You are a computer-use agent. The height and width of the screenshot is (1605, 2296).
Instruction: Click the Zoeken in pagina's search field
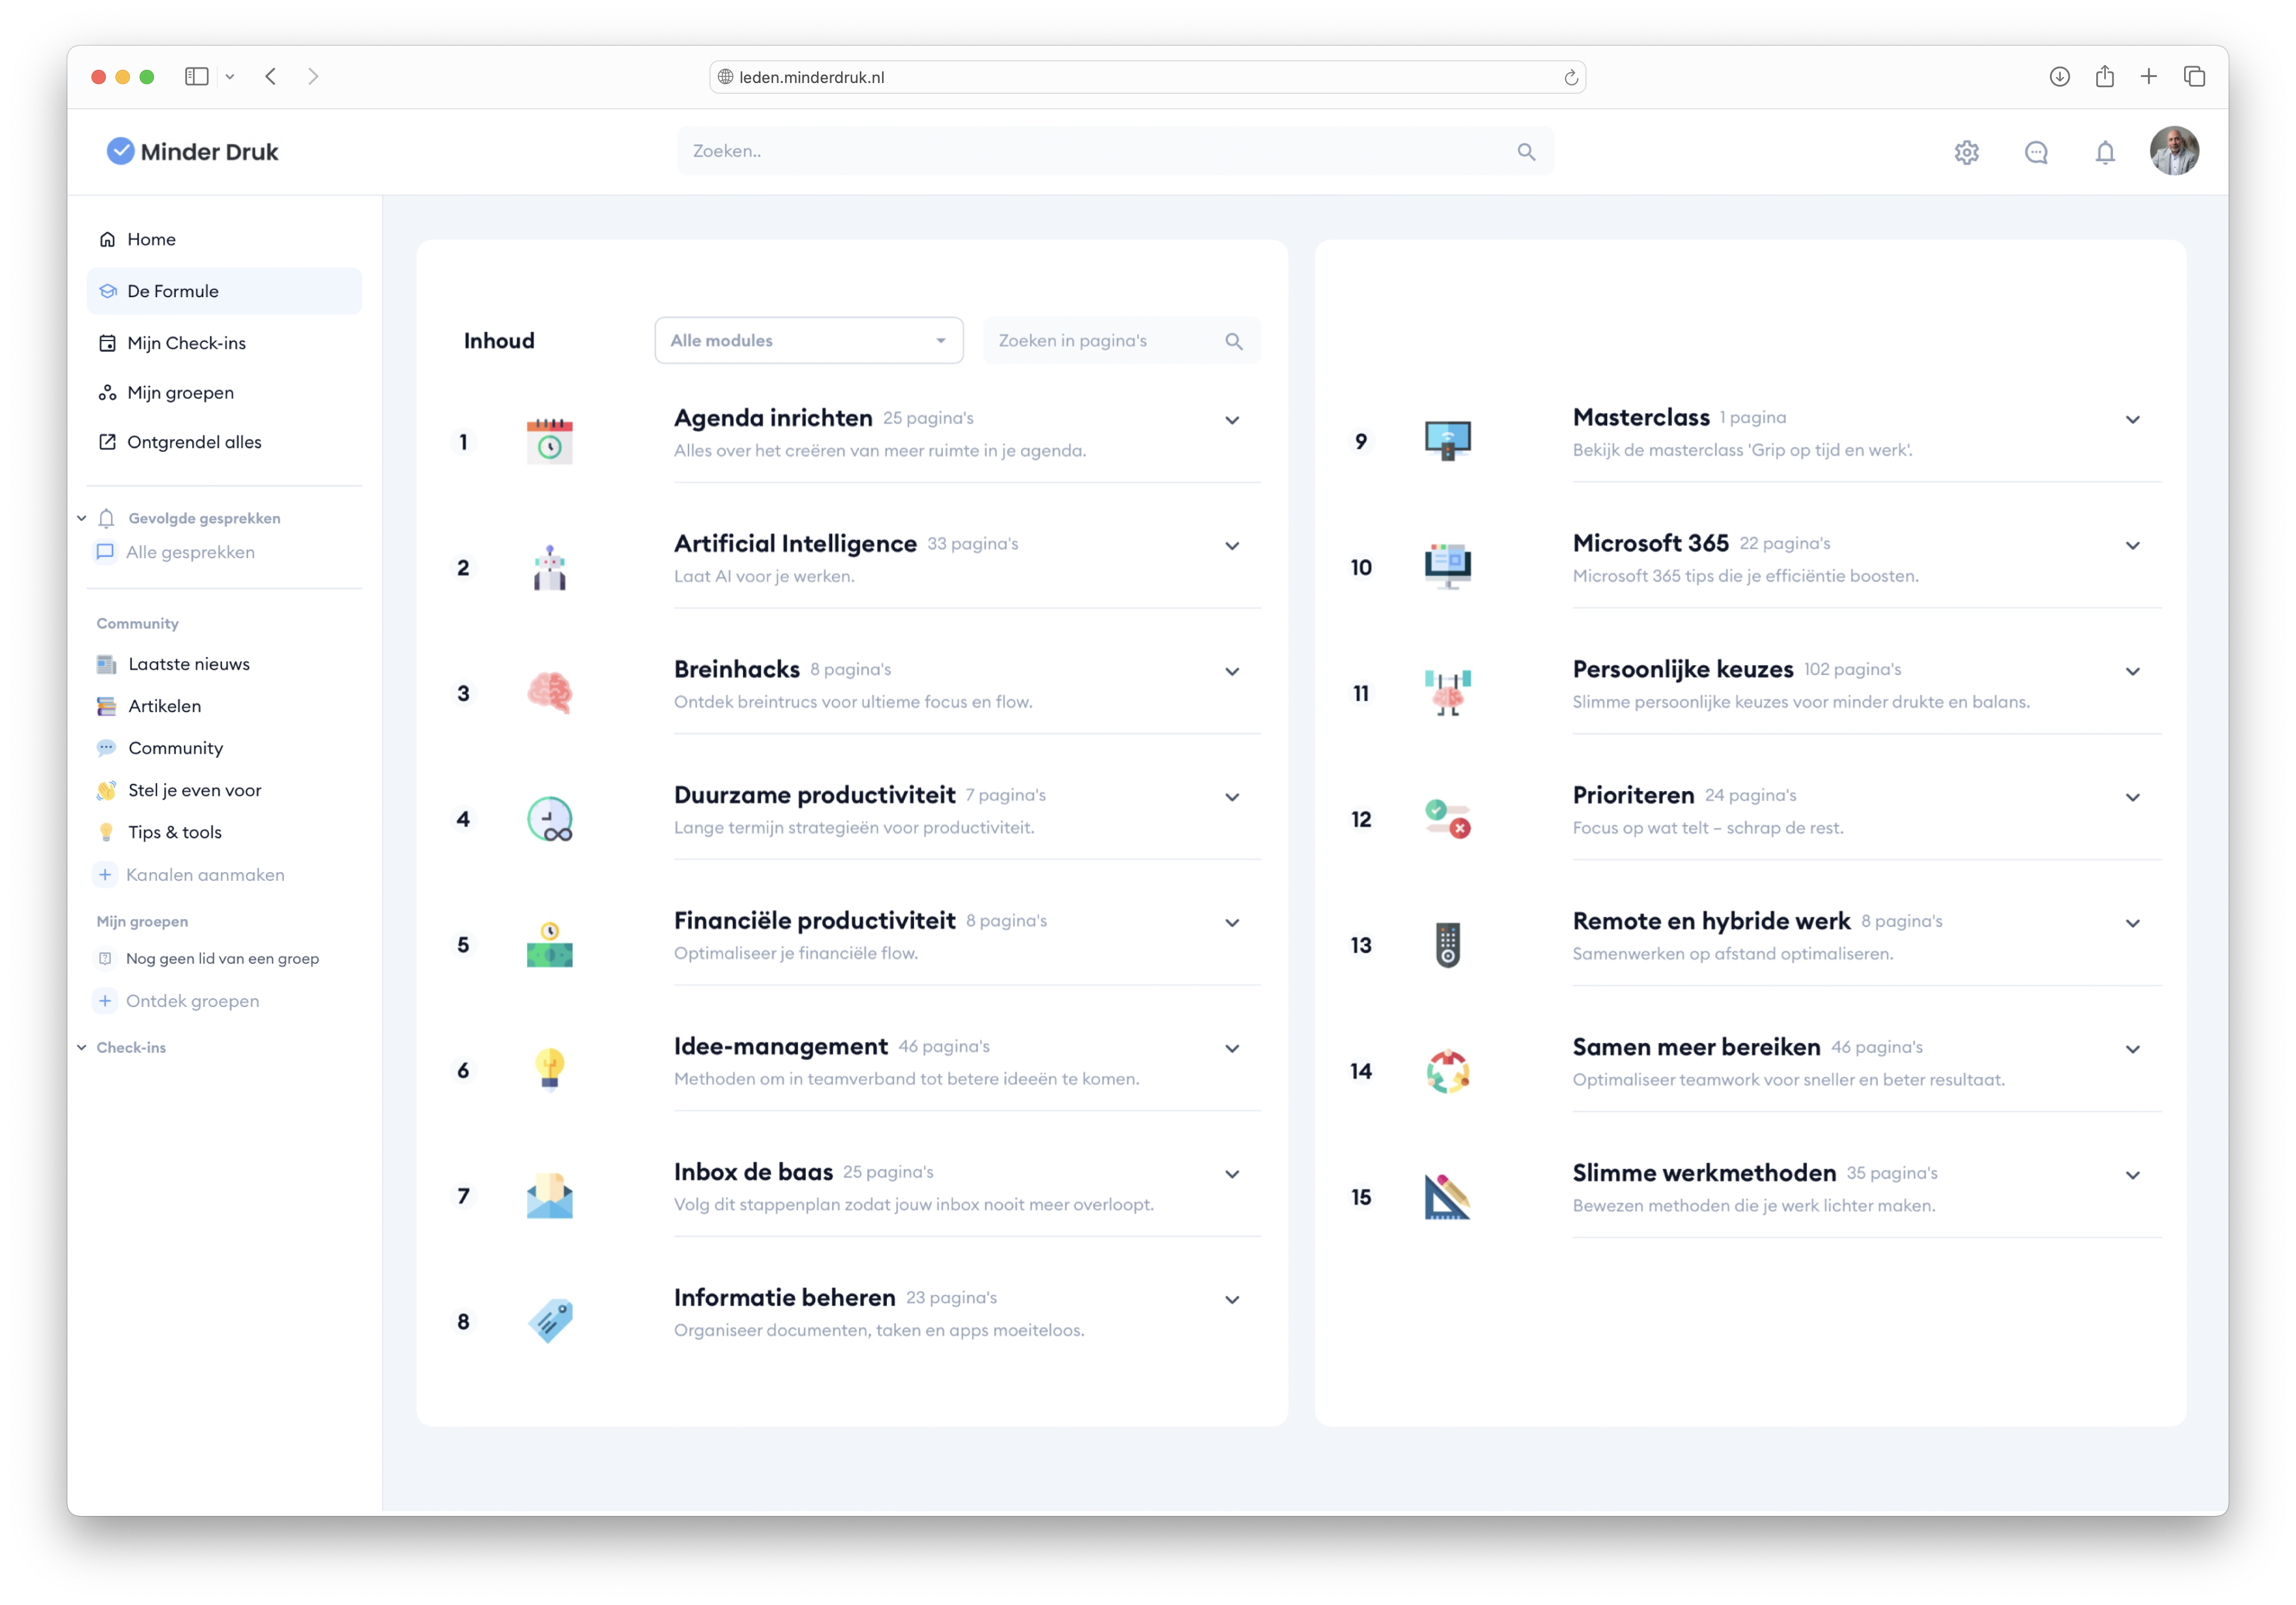point(1105,341)
